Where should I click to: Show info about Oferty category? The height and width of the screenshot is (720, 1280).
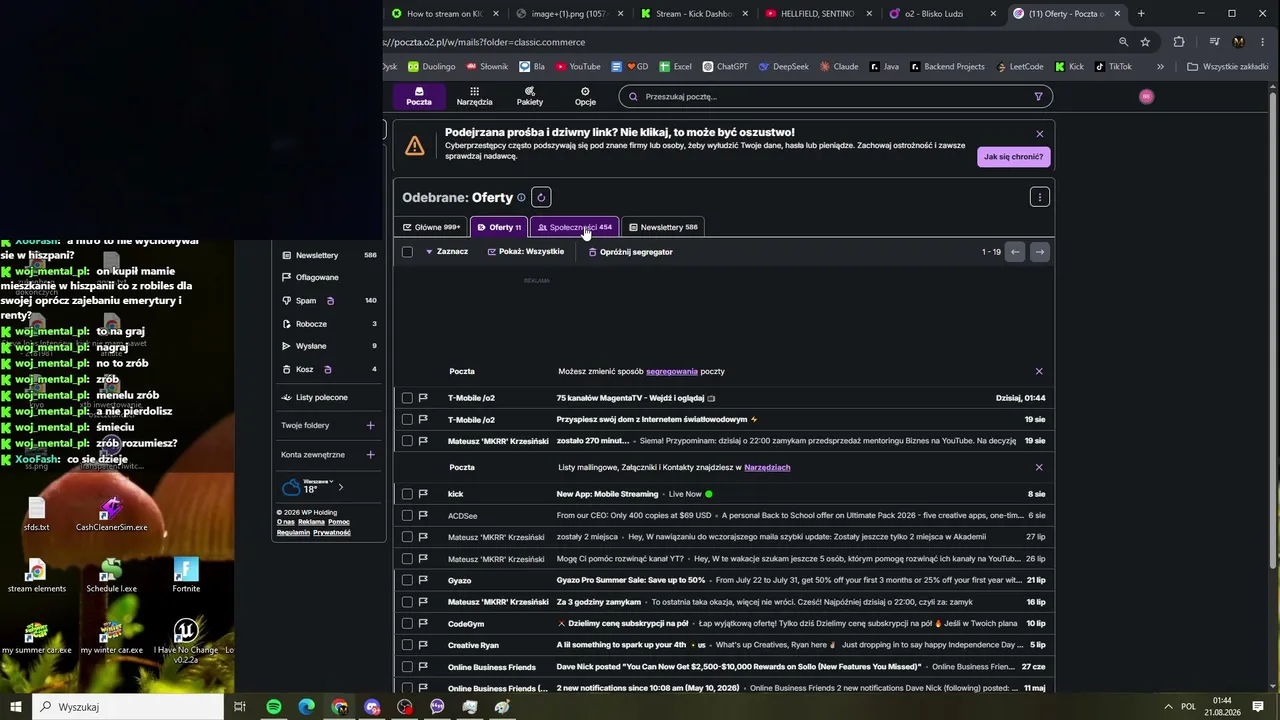[521, 198]
